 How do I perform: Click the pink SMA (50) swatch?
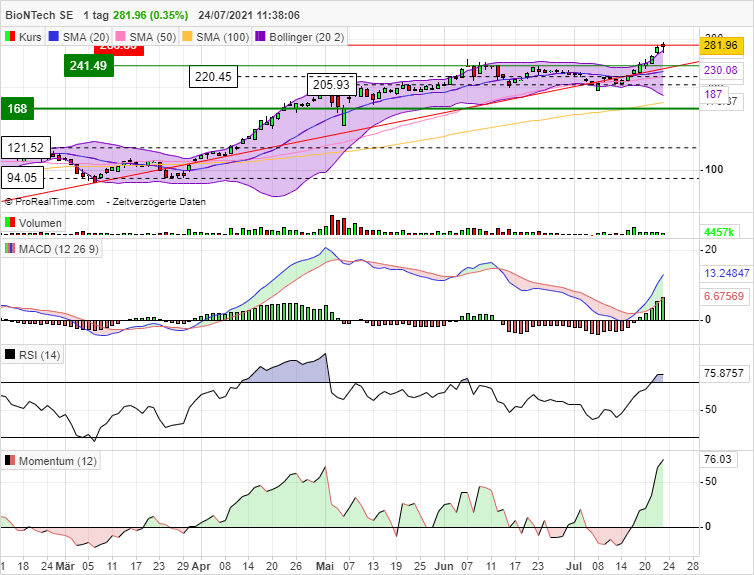[x=121, y=37]
